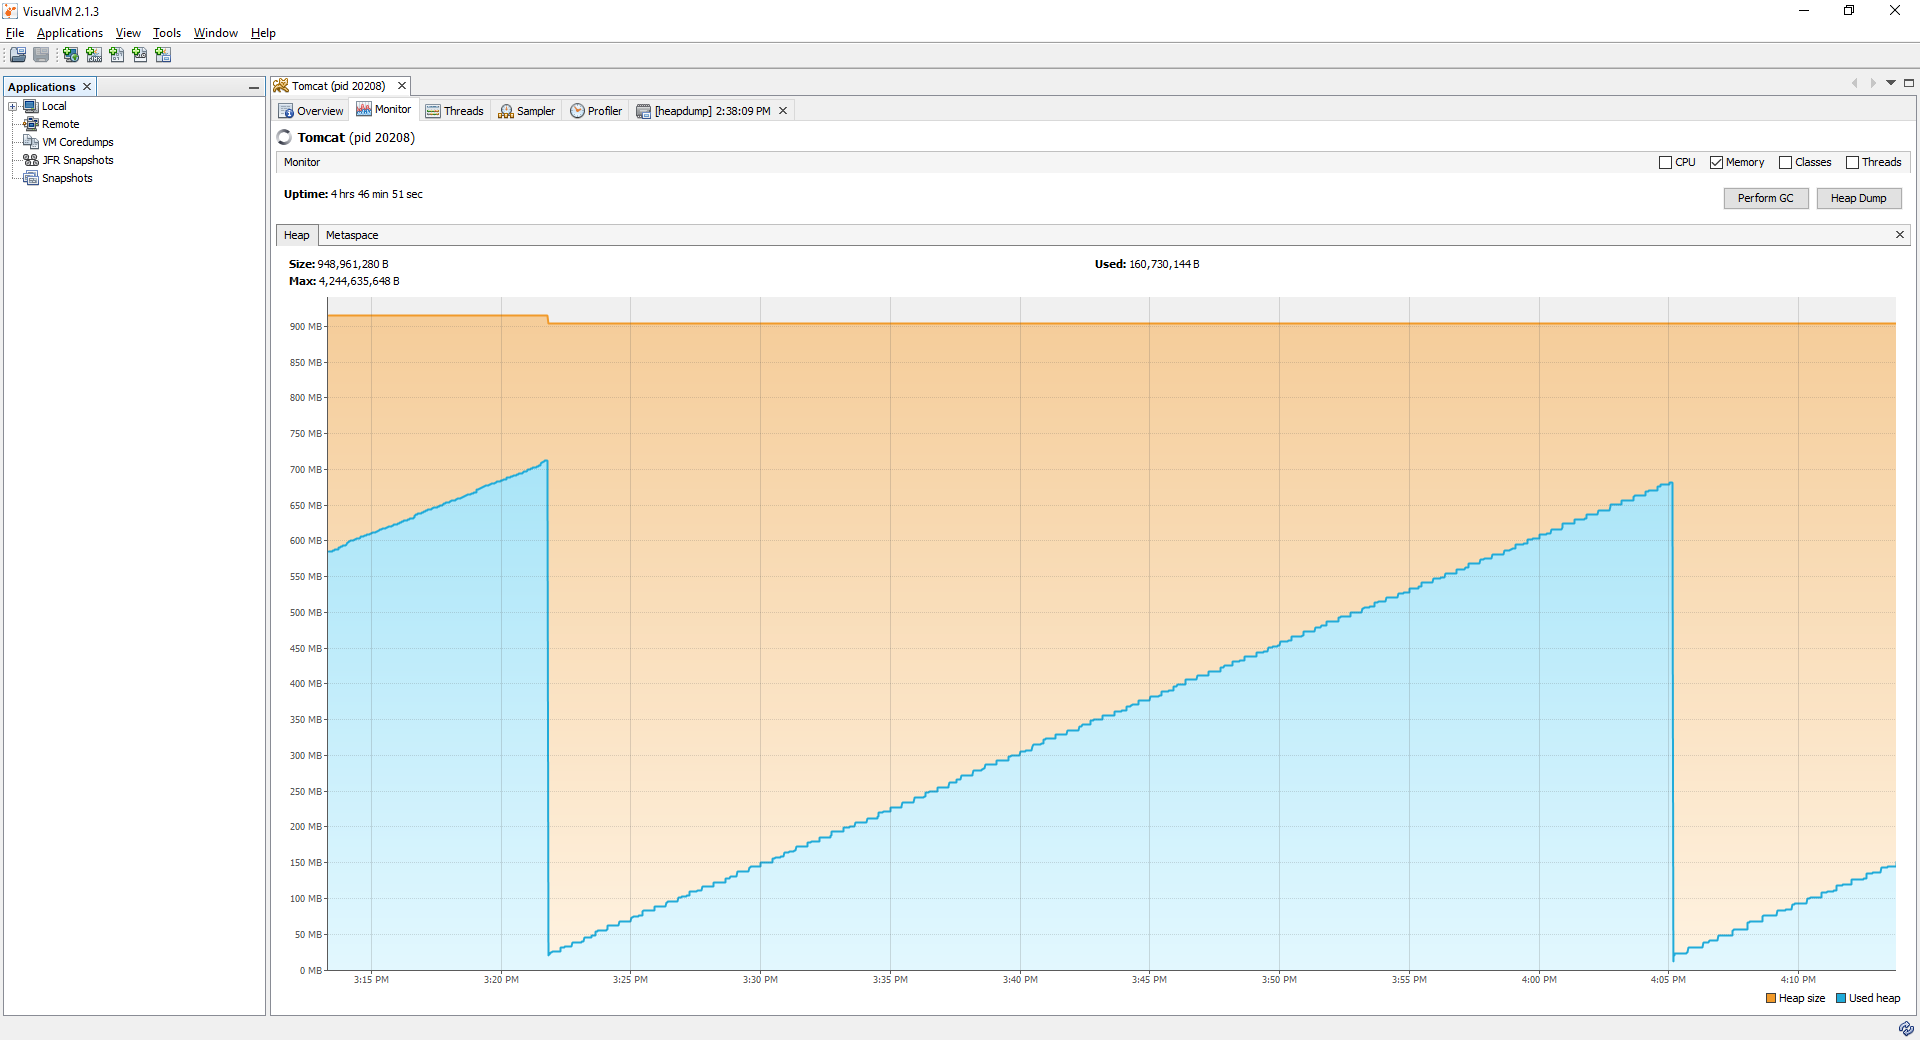The width and height of the screenshot is (1920, 1040).
Task: Click the heapdump tab icon
Action: pyautogui.click(x=644, y=111)
